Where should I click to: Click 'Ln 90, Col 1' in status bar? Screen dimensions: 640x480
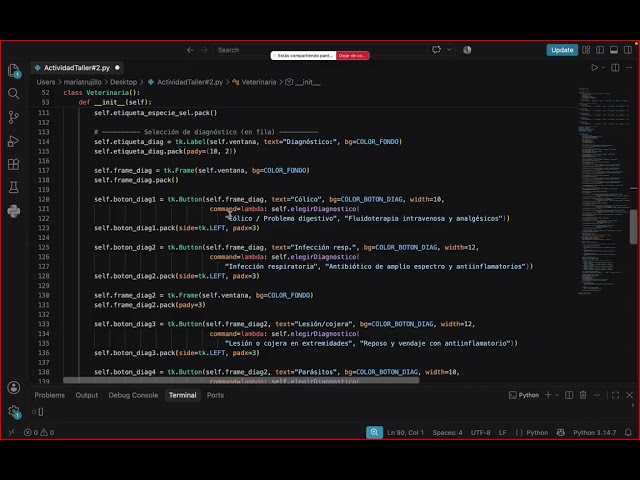click(x=405, y=432)
